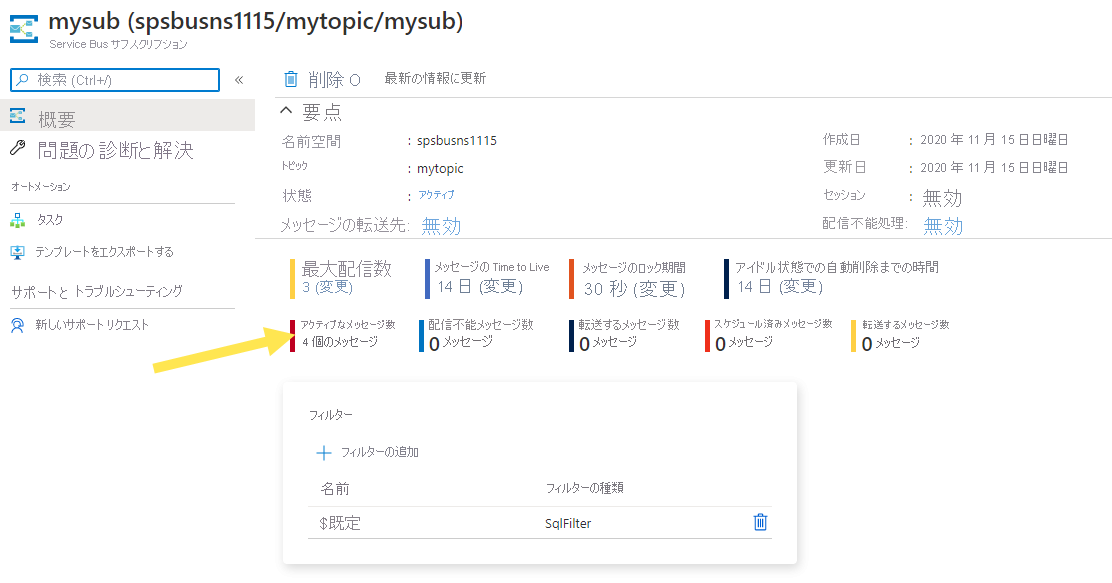Focus the 検索 (Ctrl+/) search box

pos(115,80)
